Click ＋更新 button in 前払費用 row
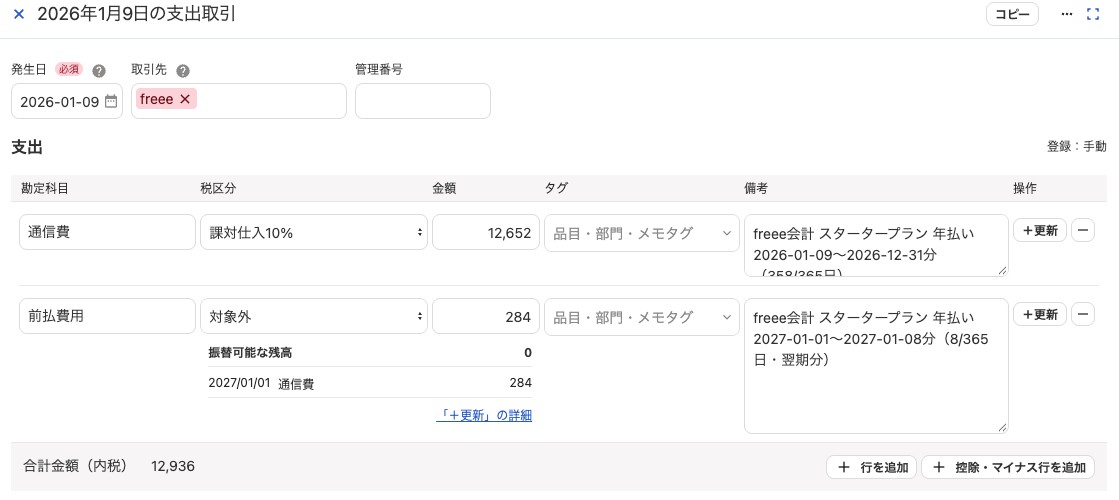Image resolution: width=1119 pixels, height=500 pixels. click(1040, 314)
